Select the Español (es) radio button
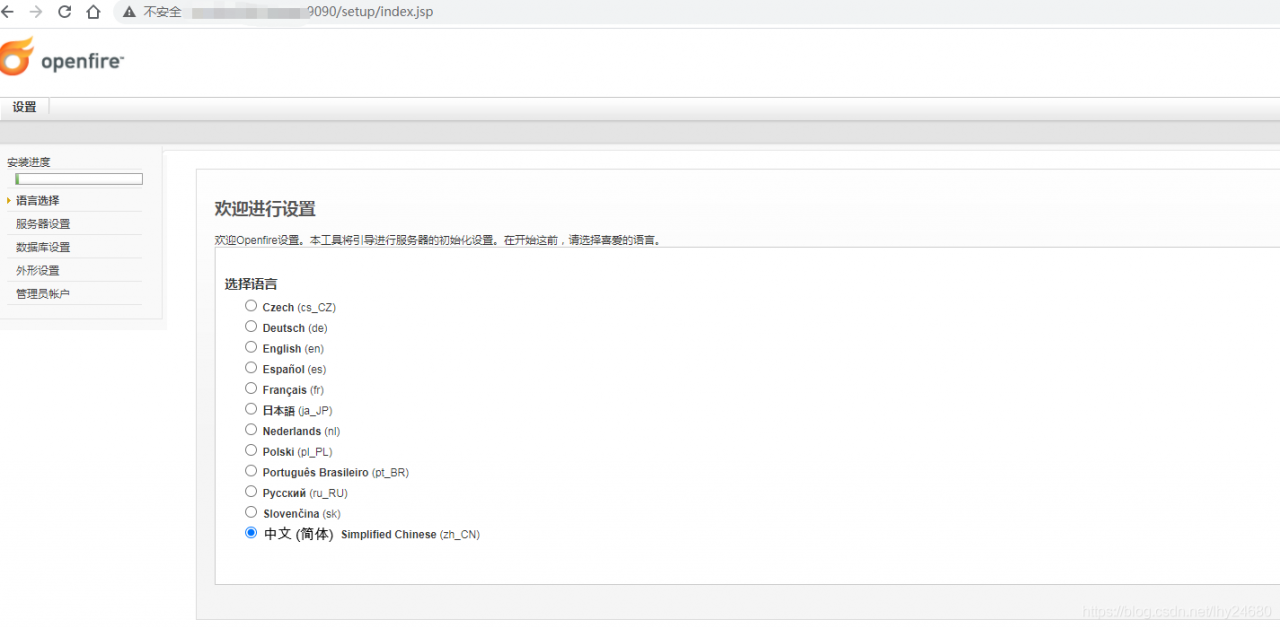Viewport: 1280px width, 628px height. coord(251,368)
